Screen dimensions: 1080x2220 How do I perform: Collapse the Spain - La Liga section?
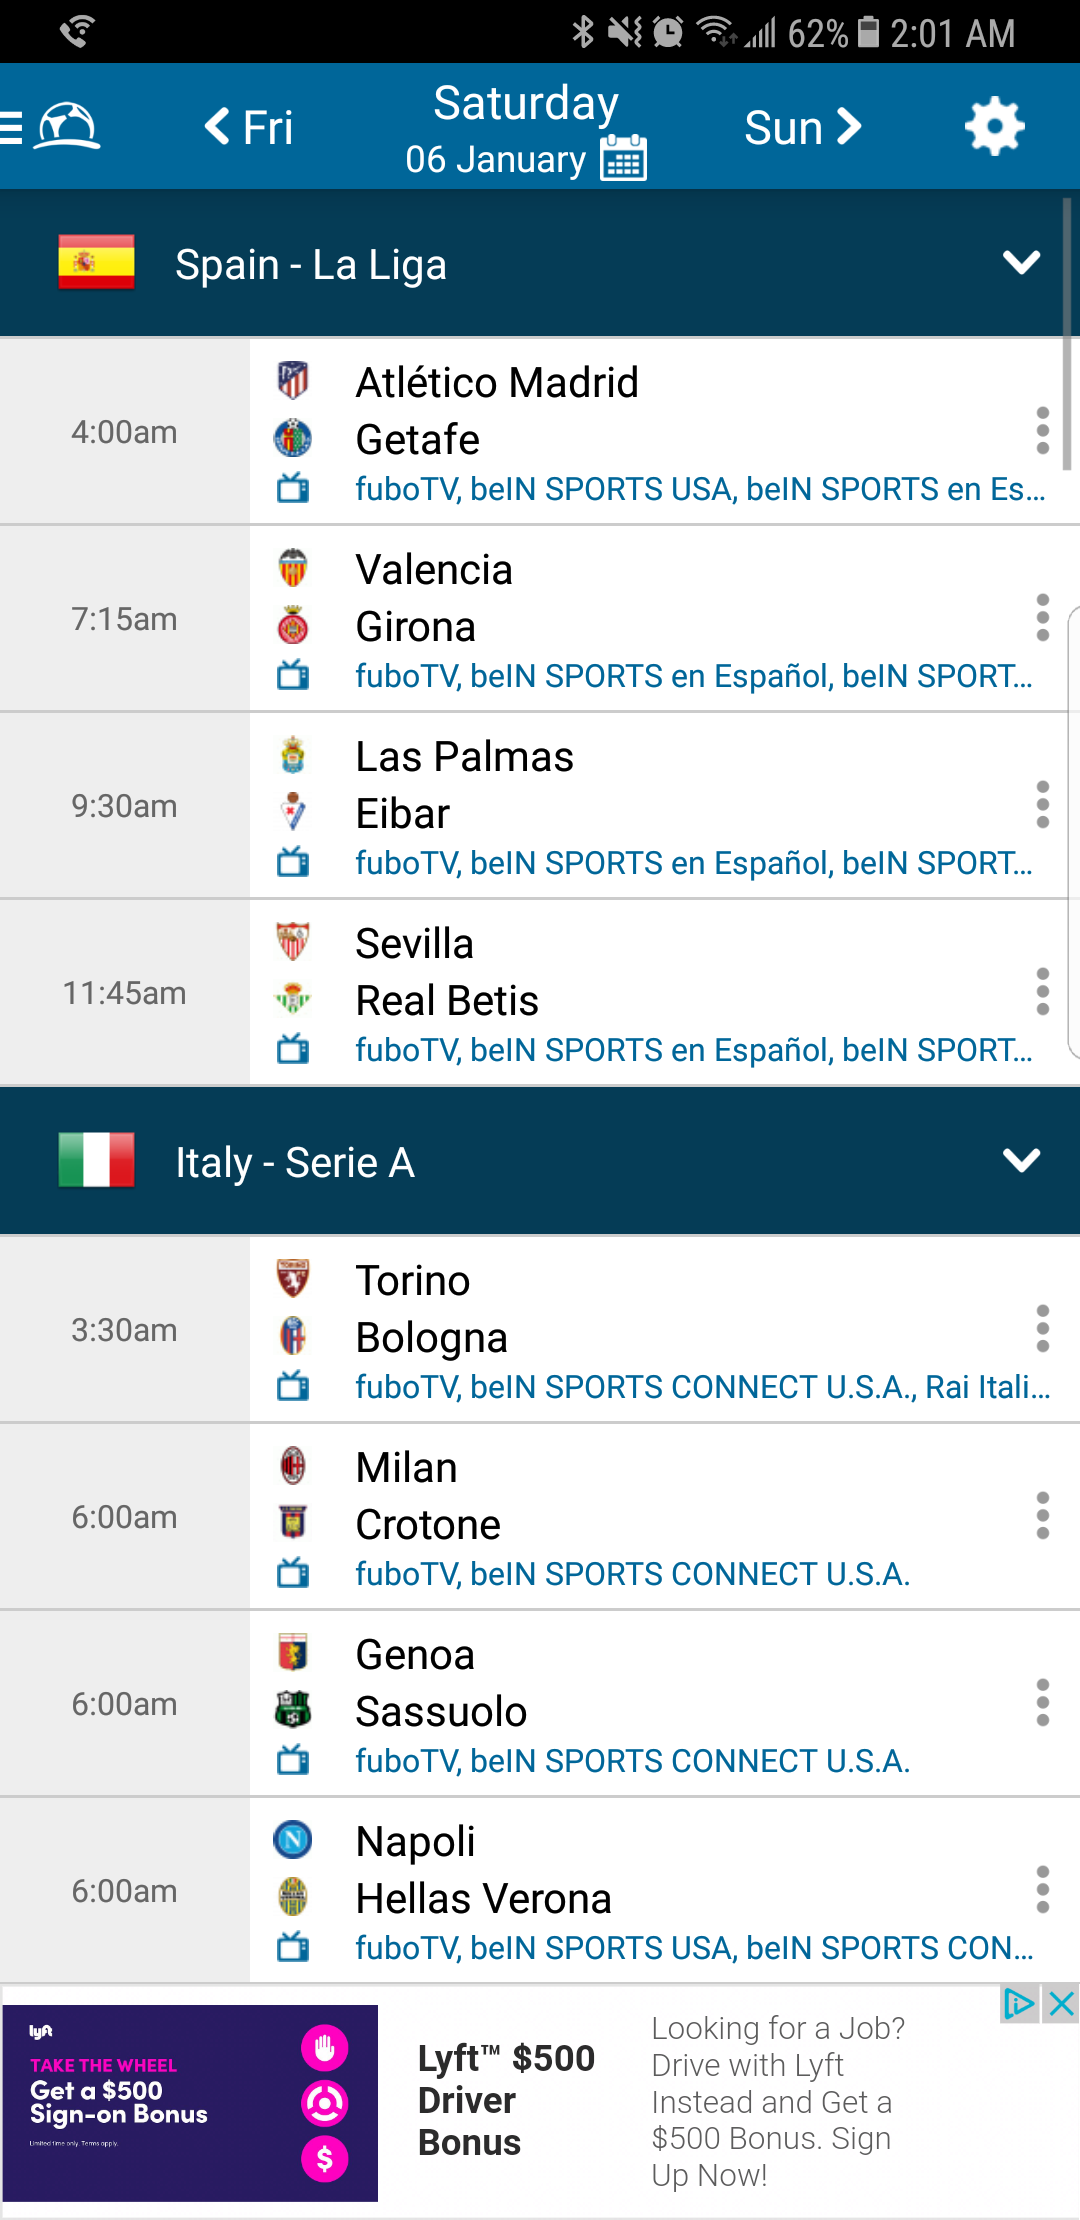[x=1021, y=263]
